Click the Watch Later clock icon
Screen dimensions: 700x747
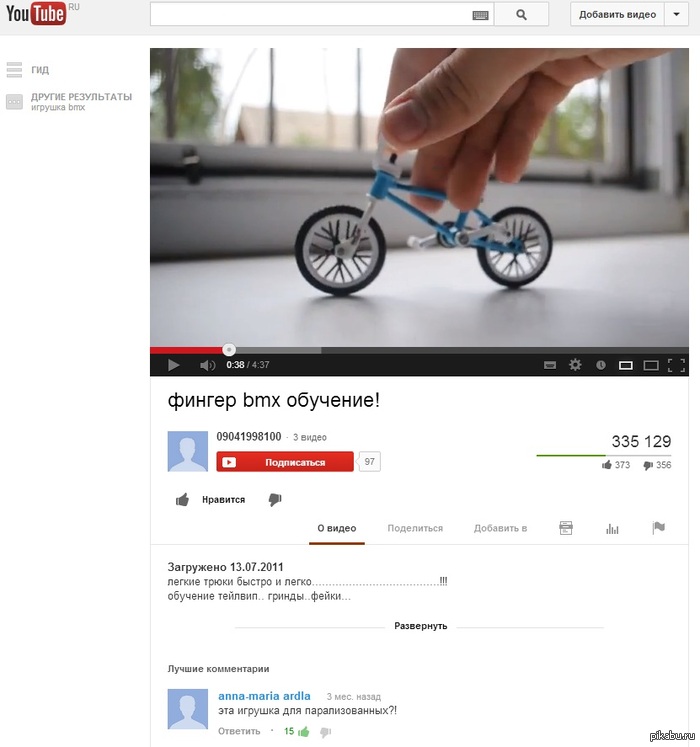point(600,365)
